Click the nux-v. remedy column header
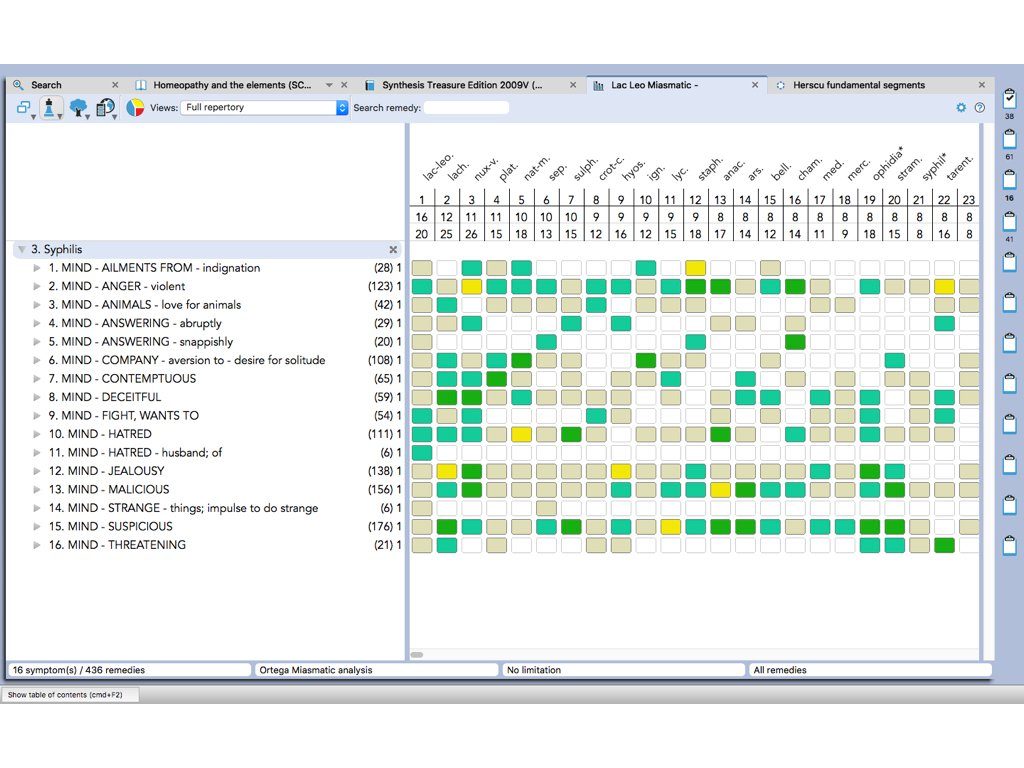The height and width of the screenshot is (768, 1024). coord(485,168)
